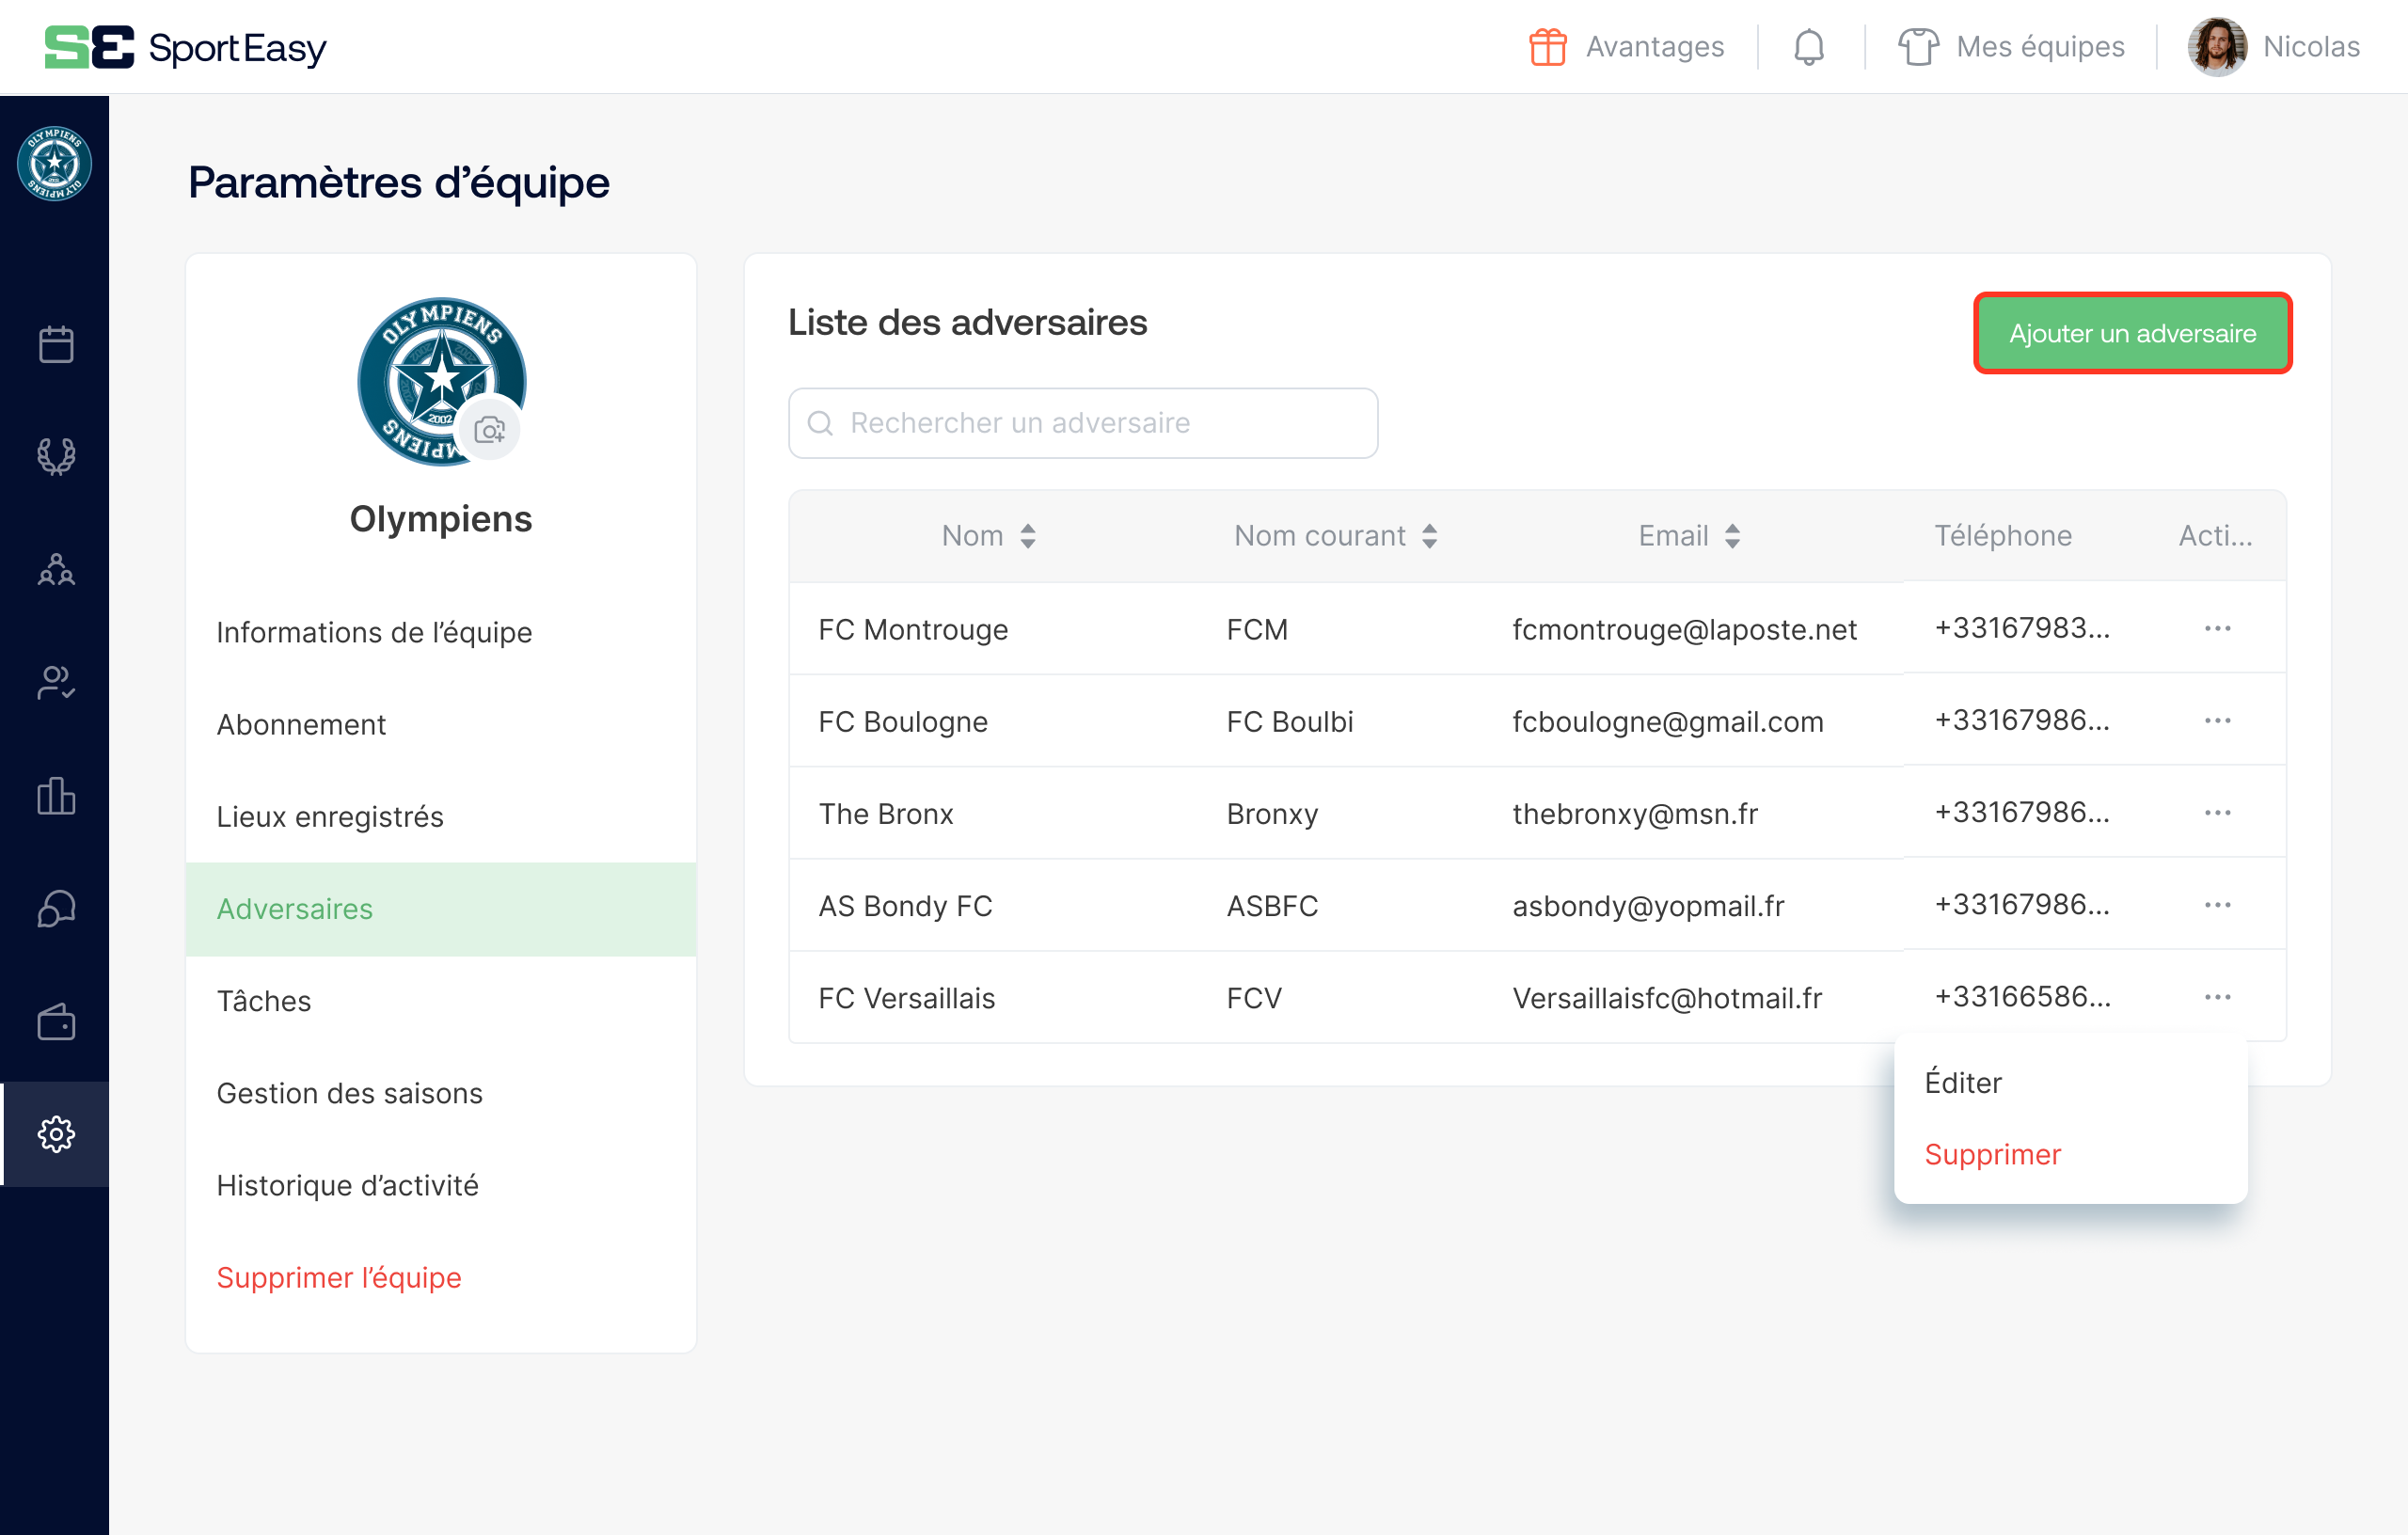Click the notification bell icon

click(x=1808, y=46)
